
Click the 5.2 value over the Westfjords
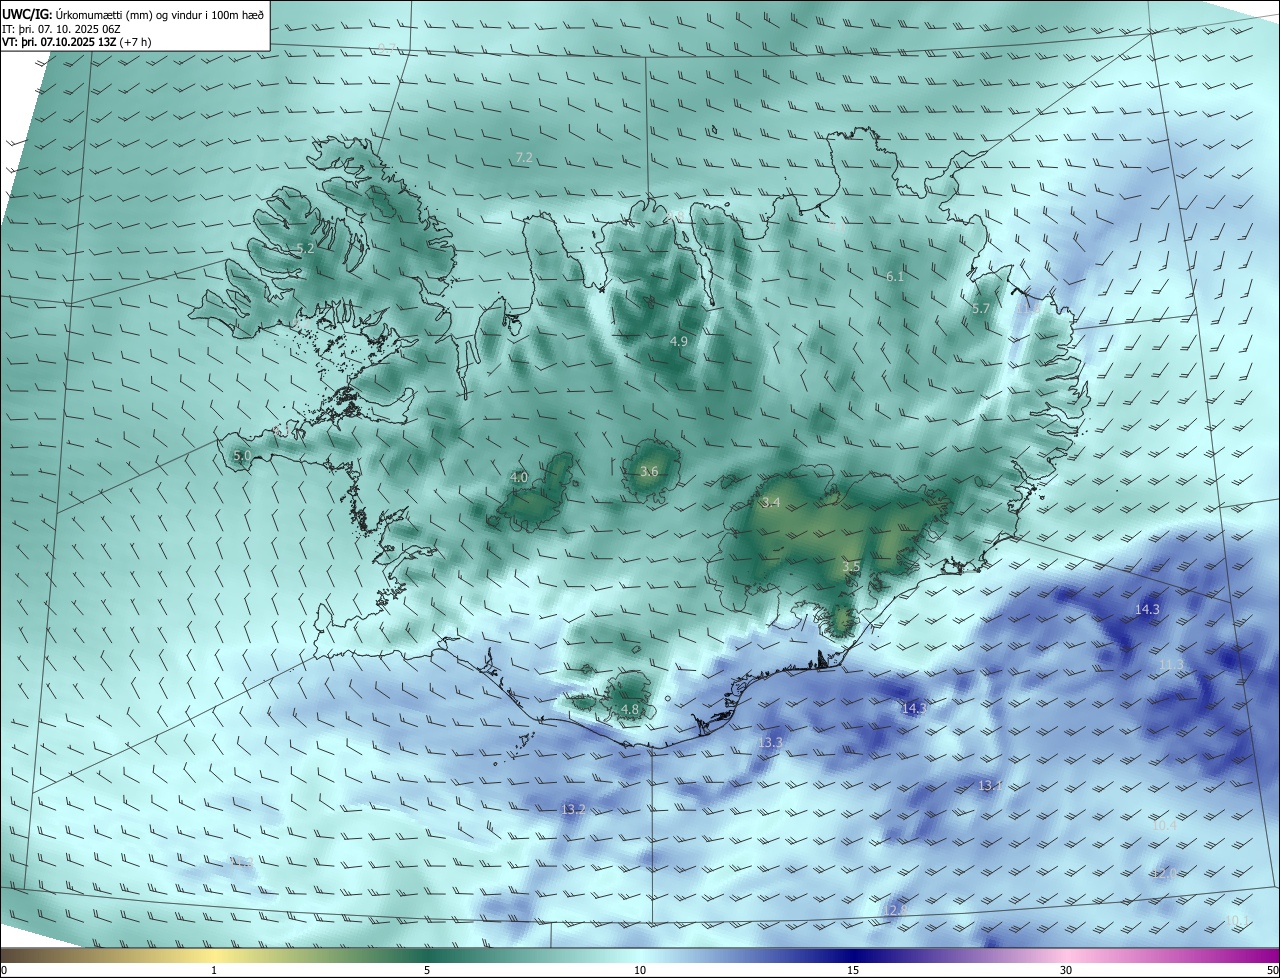[x=305, y=248]
